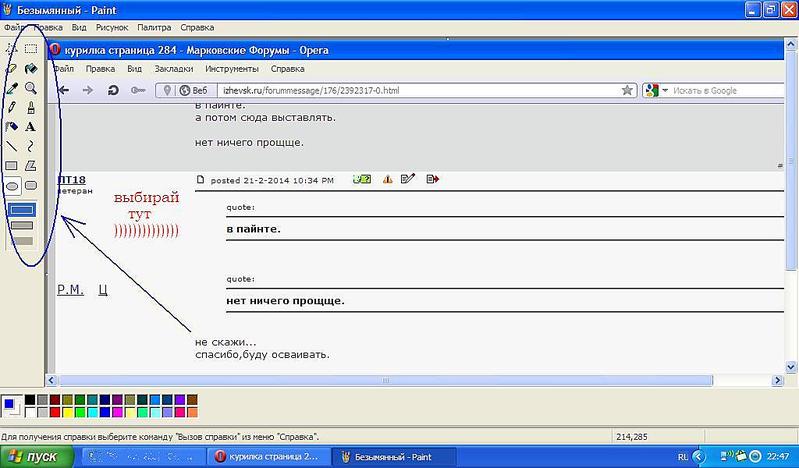This screenshot has height=468, width=799.
Task: Select the Free-Form Select tool in Paint
Action: coord(11,48)
